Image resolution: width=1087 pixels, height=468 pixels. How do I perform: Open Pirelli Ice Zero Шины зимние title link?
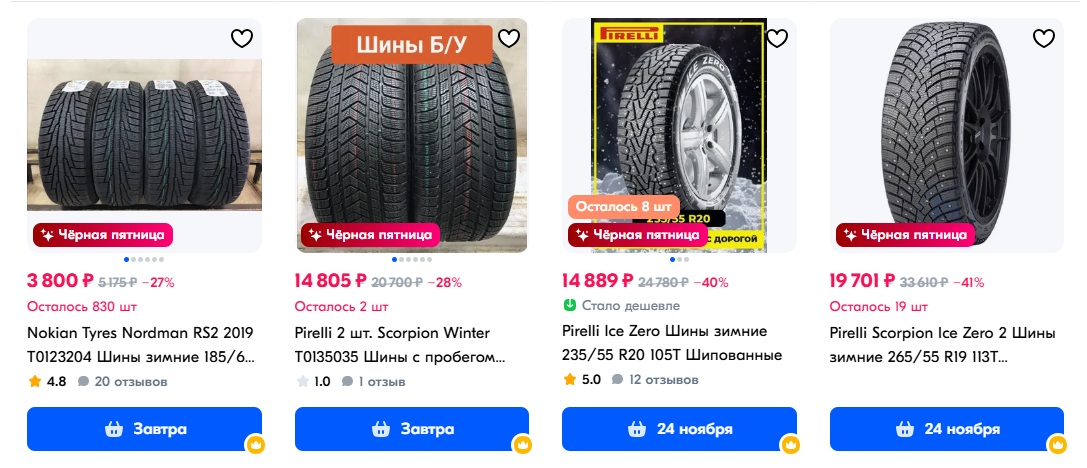tap(672, 343)
